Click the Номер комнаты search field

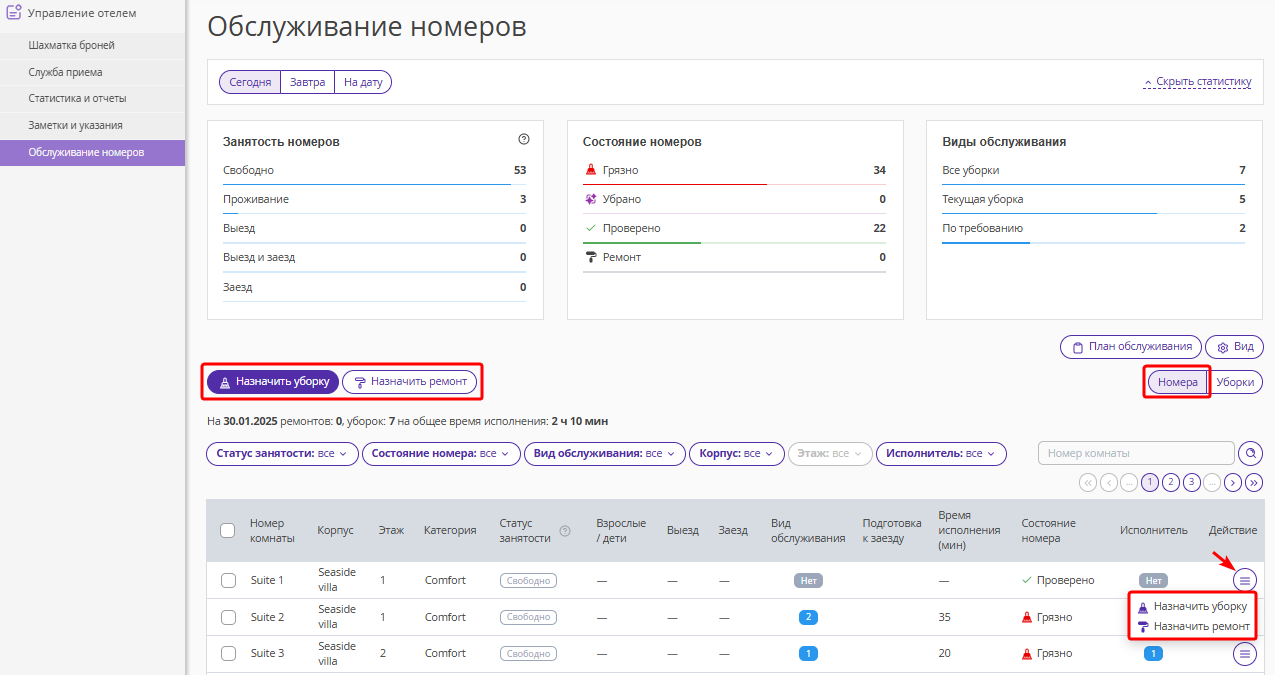click(x=1136, y=454)
